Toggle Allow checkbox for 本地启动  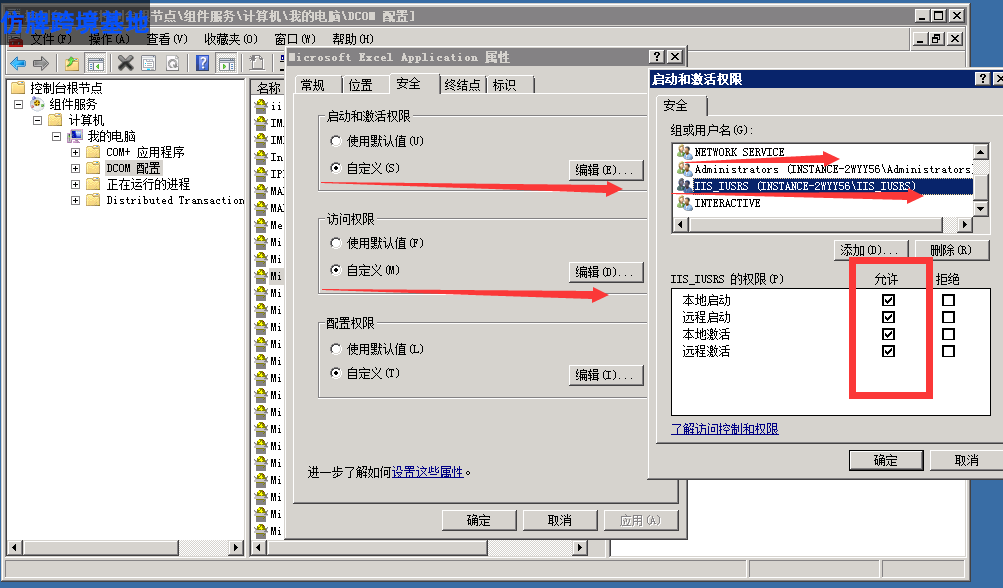(888, 300)
